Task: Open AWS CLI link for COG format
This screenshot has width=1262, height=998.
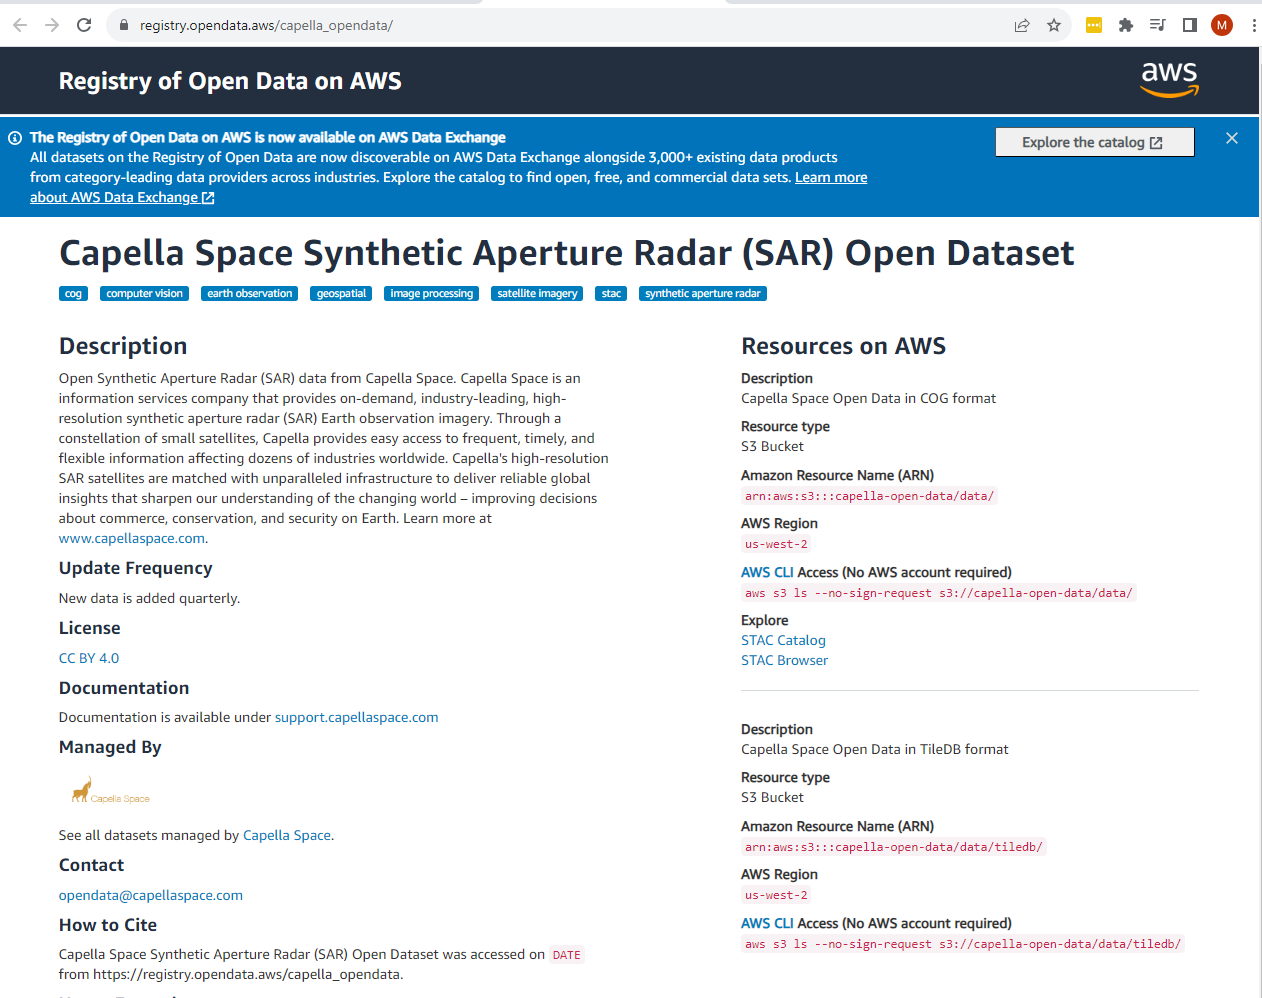Action: click(x=767, y=572)
